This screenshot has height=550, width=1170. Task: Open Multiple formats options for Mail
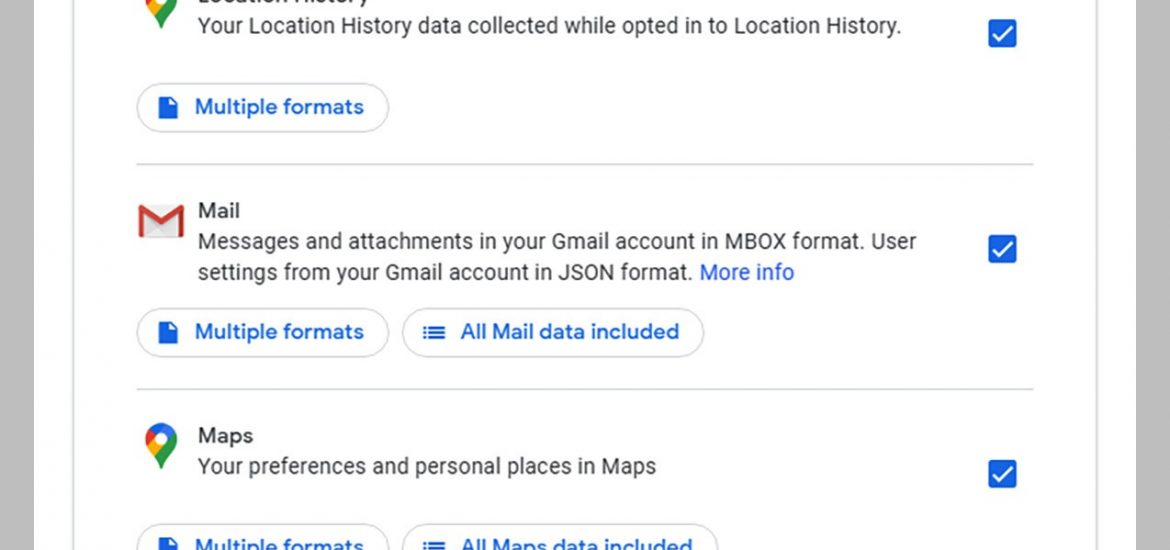tap(263, 332)
